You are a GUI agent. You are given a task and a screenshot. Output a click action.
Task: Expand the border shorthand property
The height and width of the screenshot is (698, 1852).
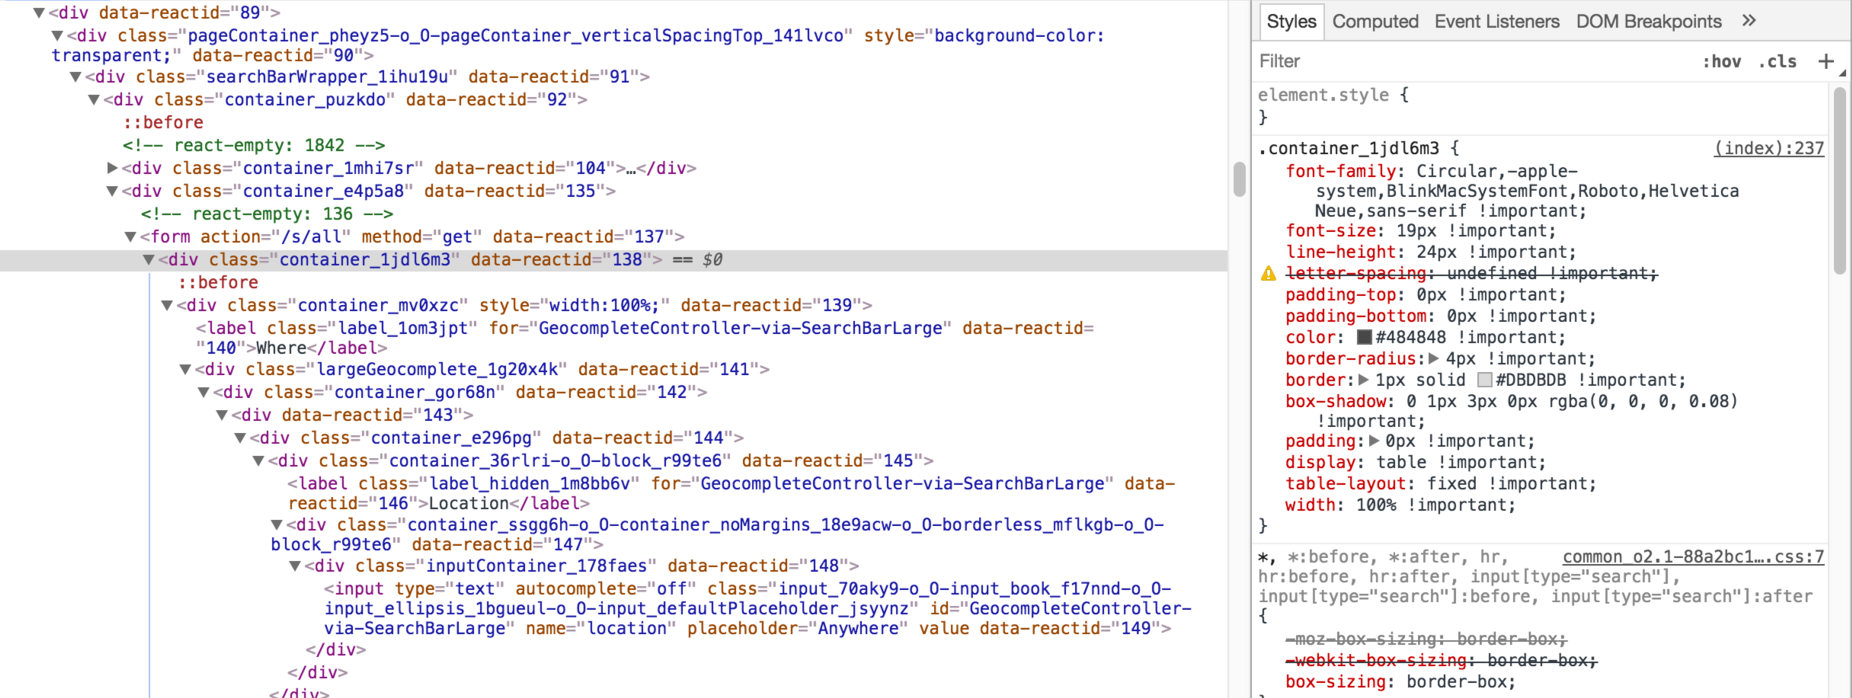tap(1363, 380)
